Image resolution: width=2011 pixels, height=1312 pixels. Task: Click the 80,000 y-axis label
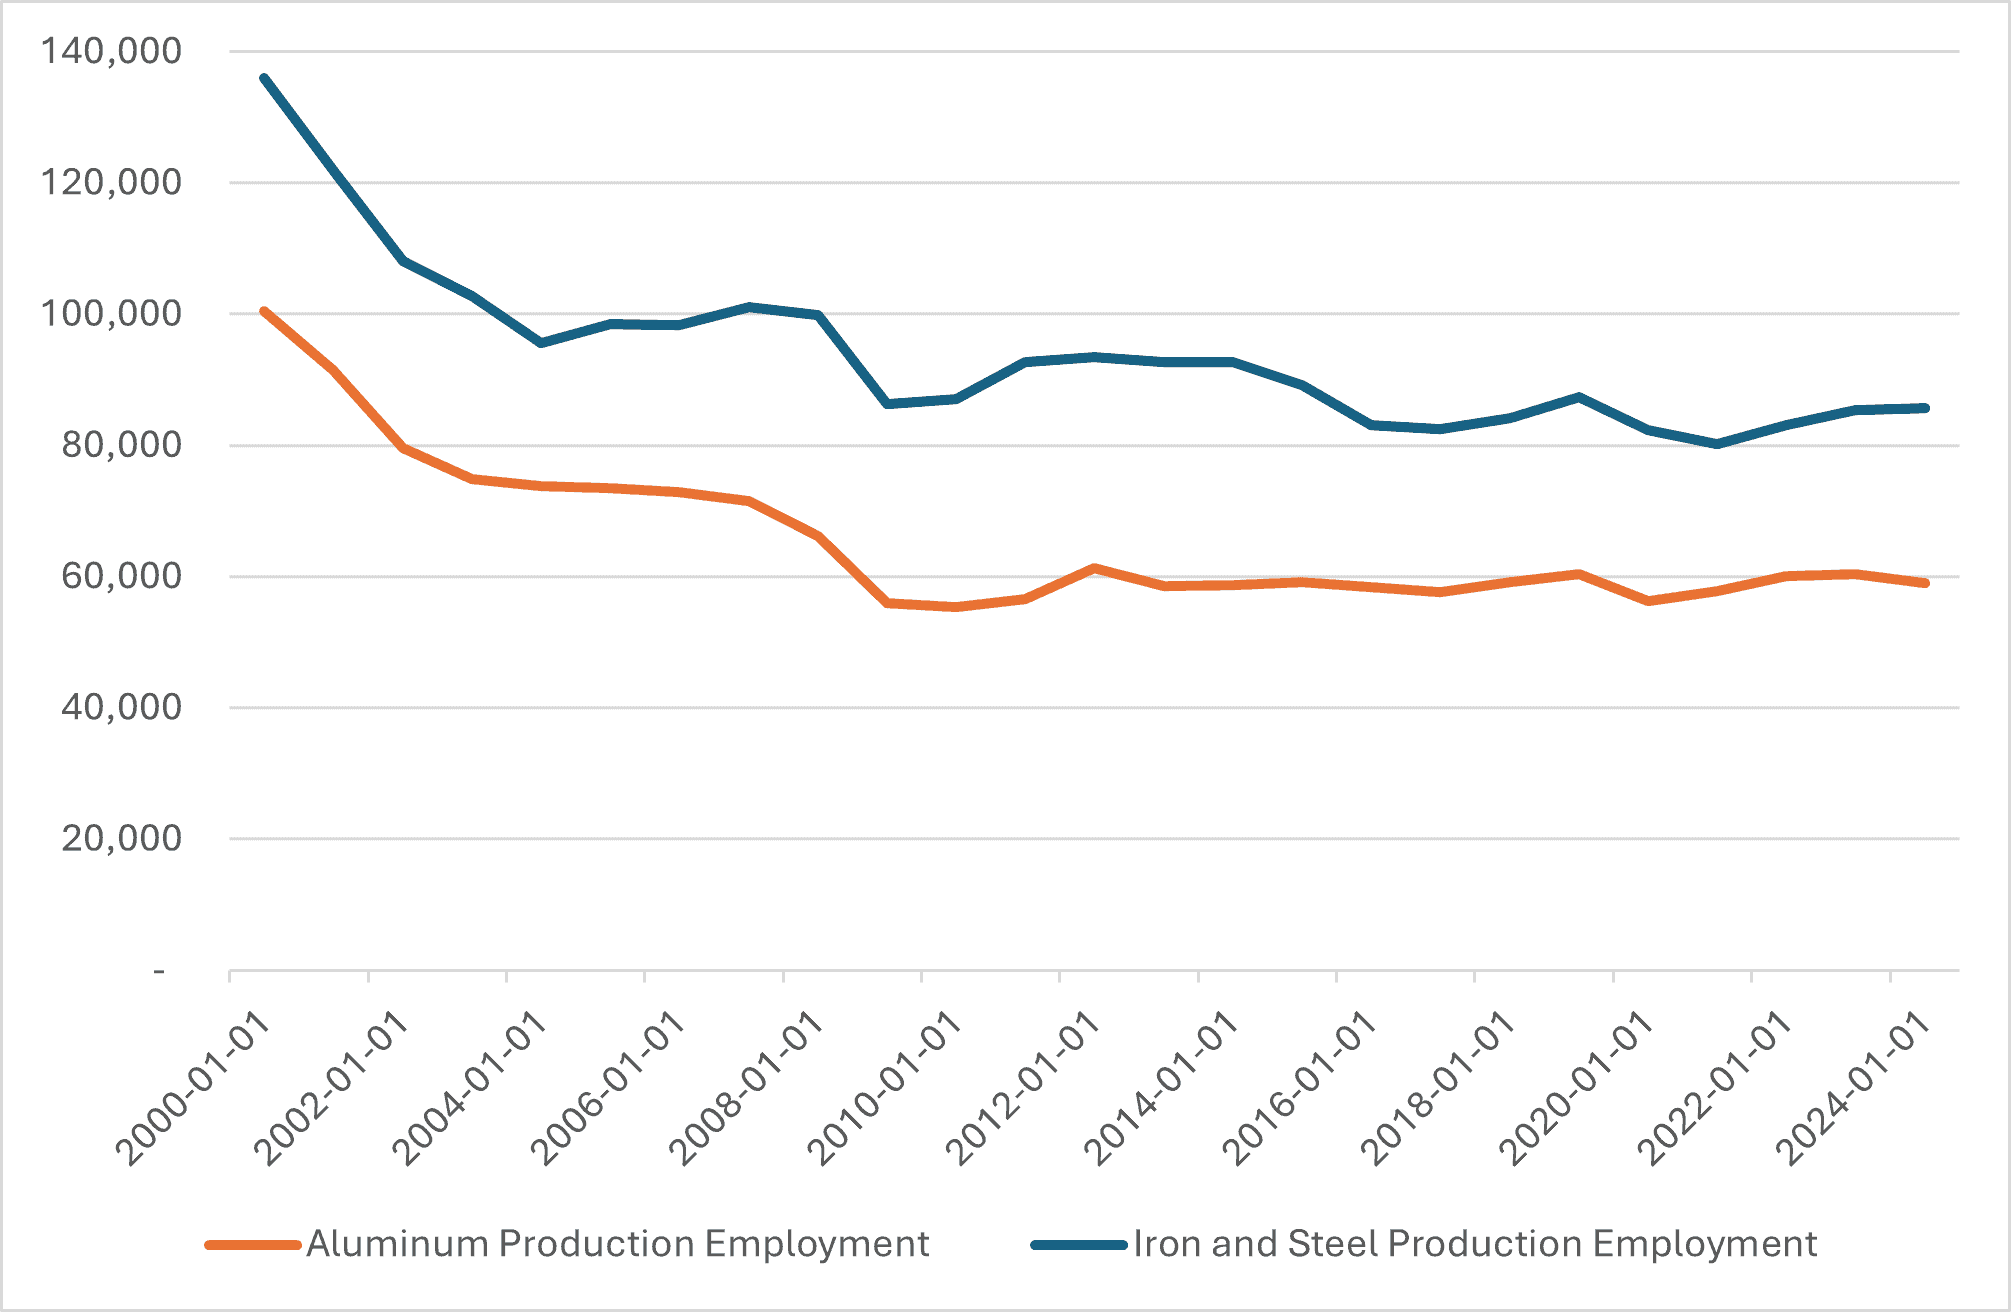tap(122, 445)
